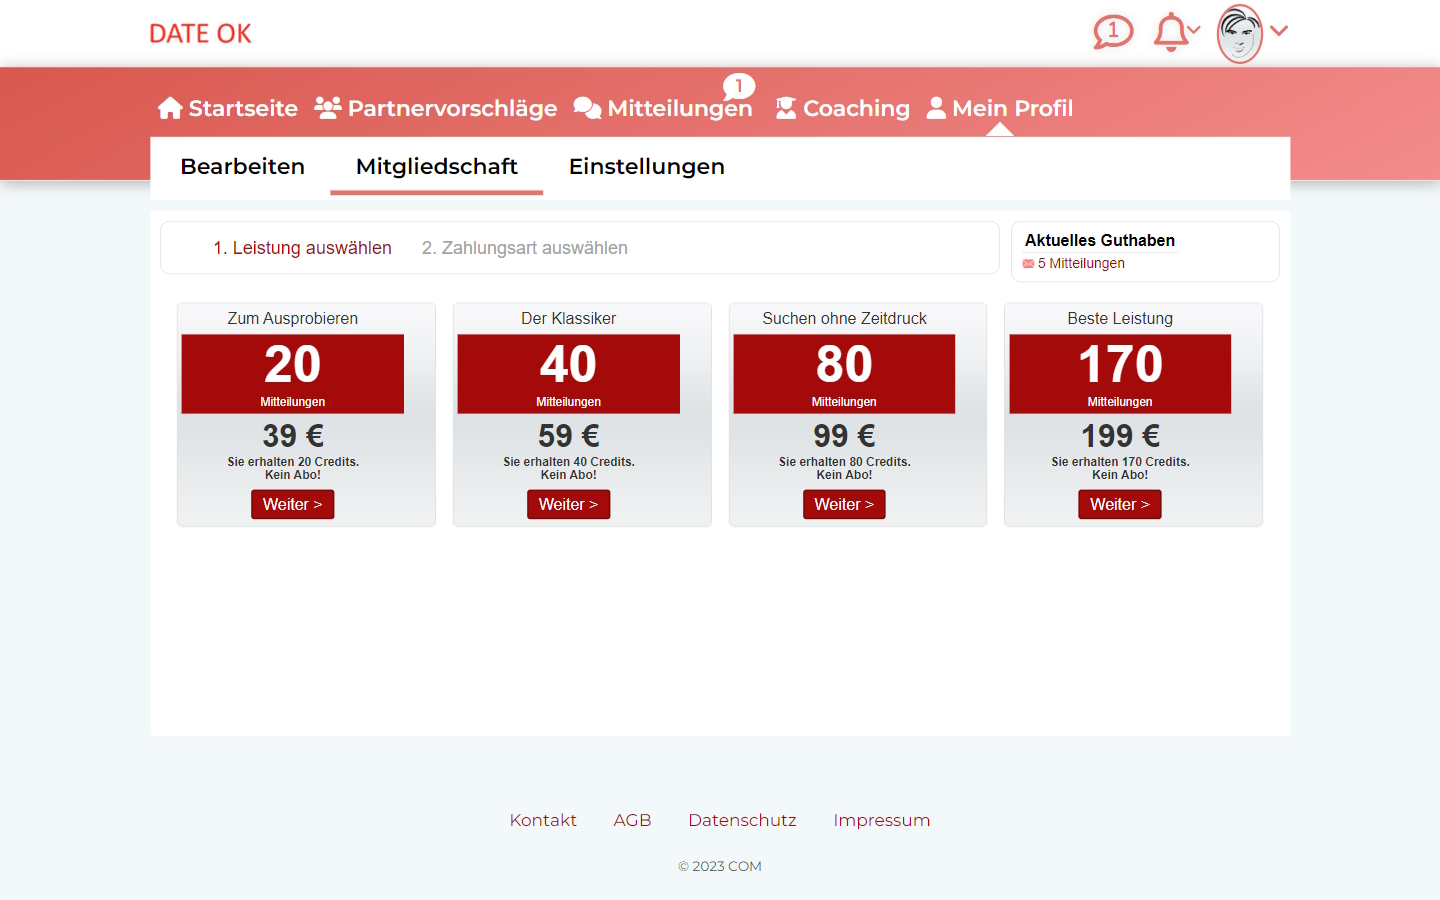Click the home icon beside Startseite
This screenshot has height=900, width=1440.
(170, 106)
